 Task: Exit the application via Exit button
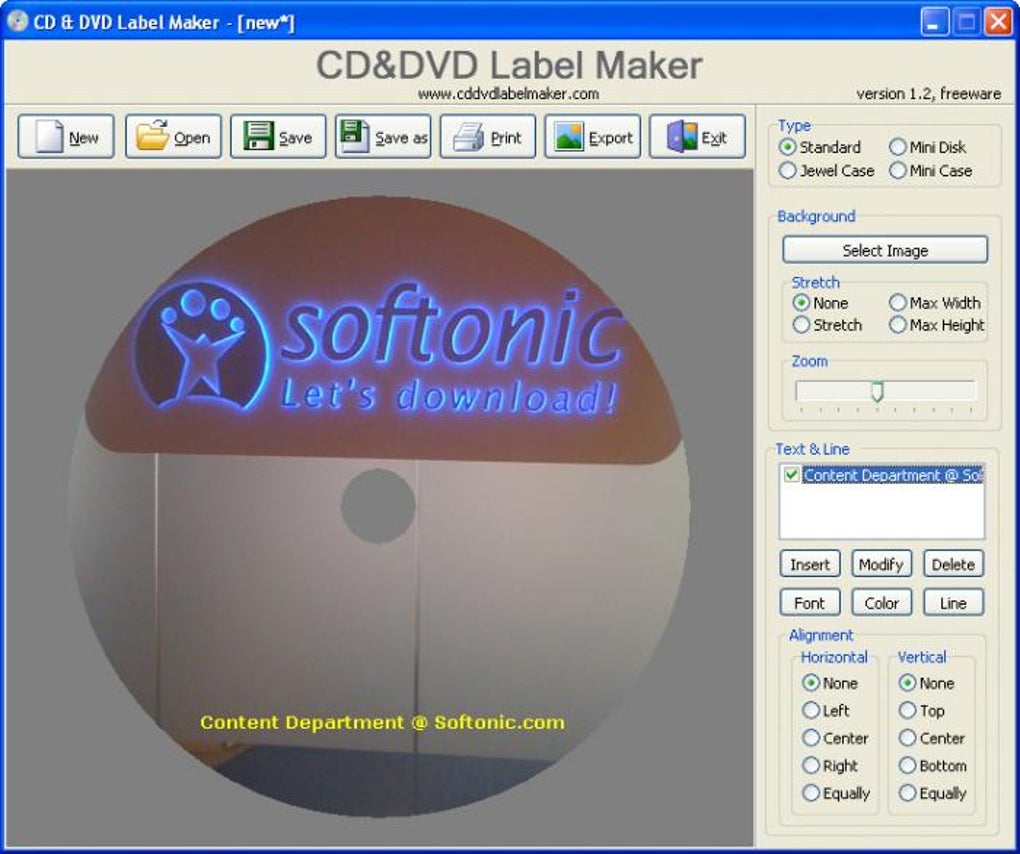[x=697, y=137]
